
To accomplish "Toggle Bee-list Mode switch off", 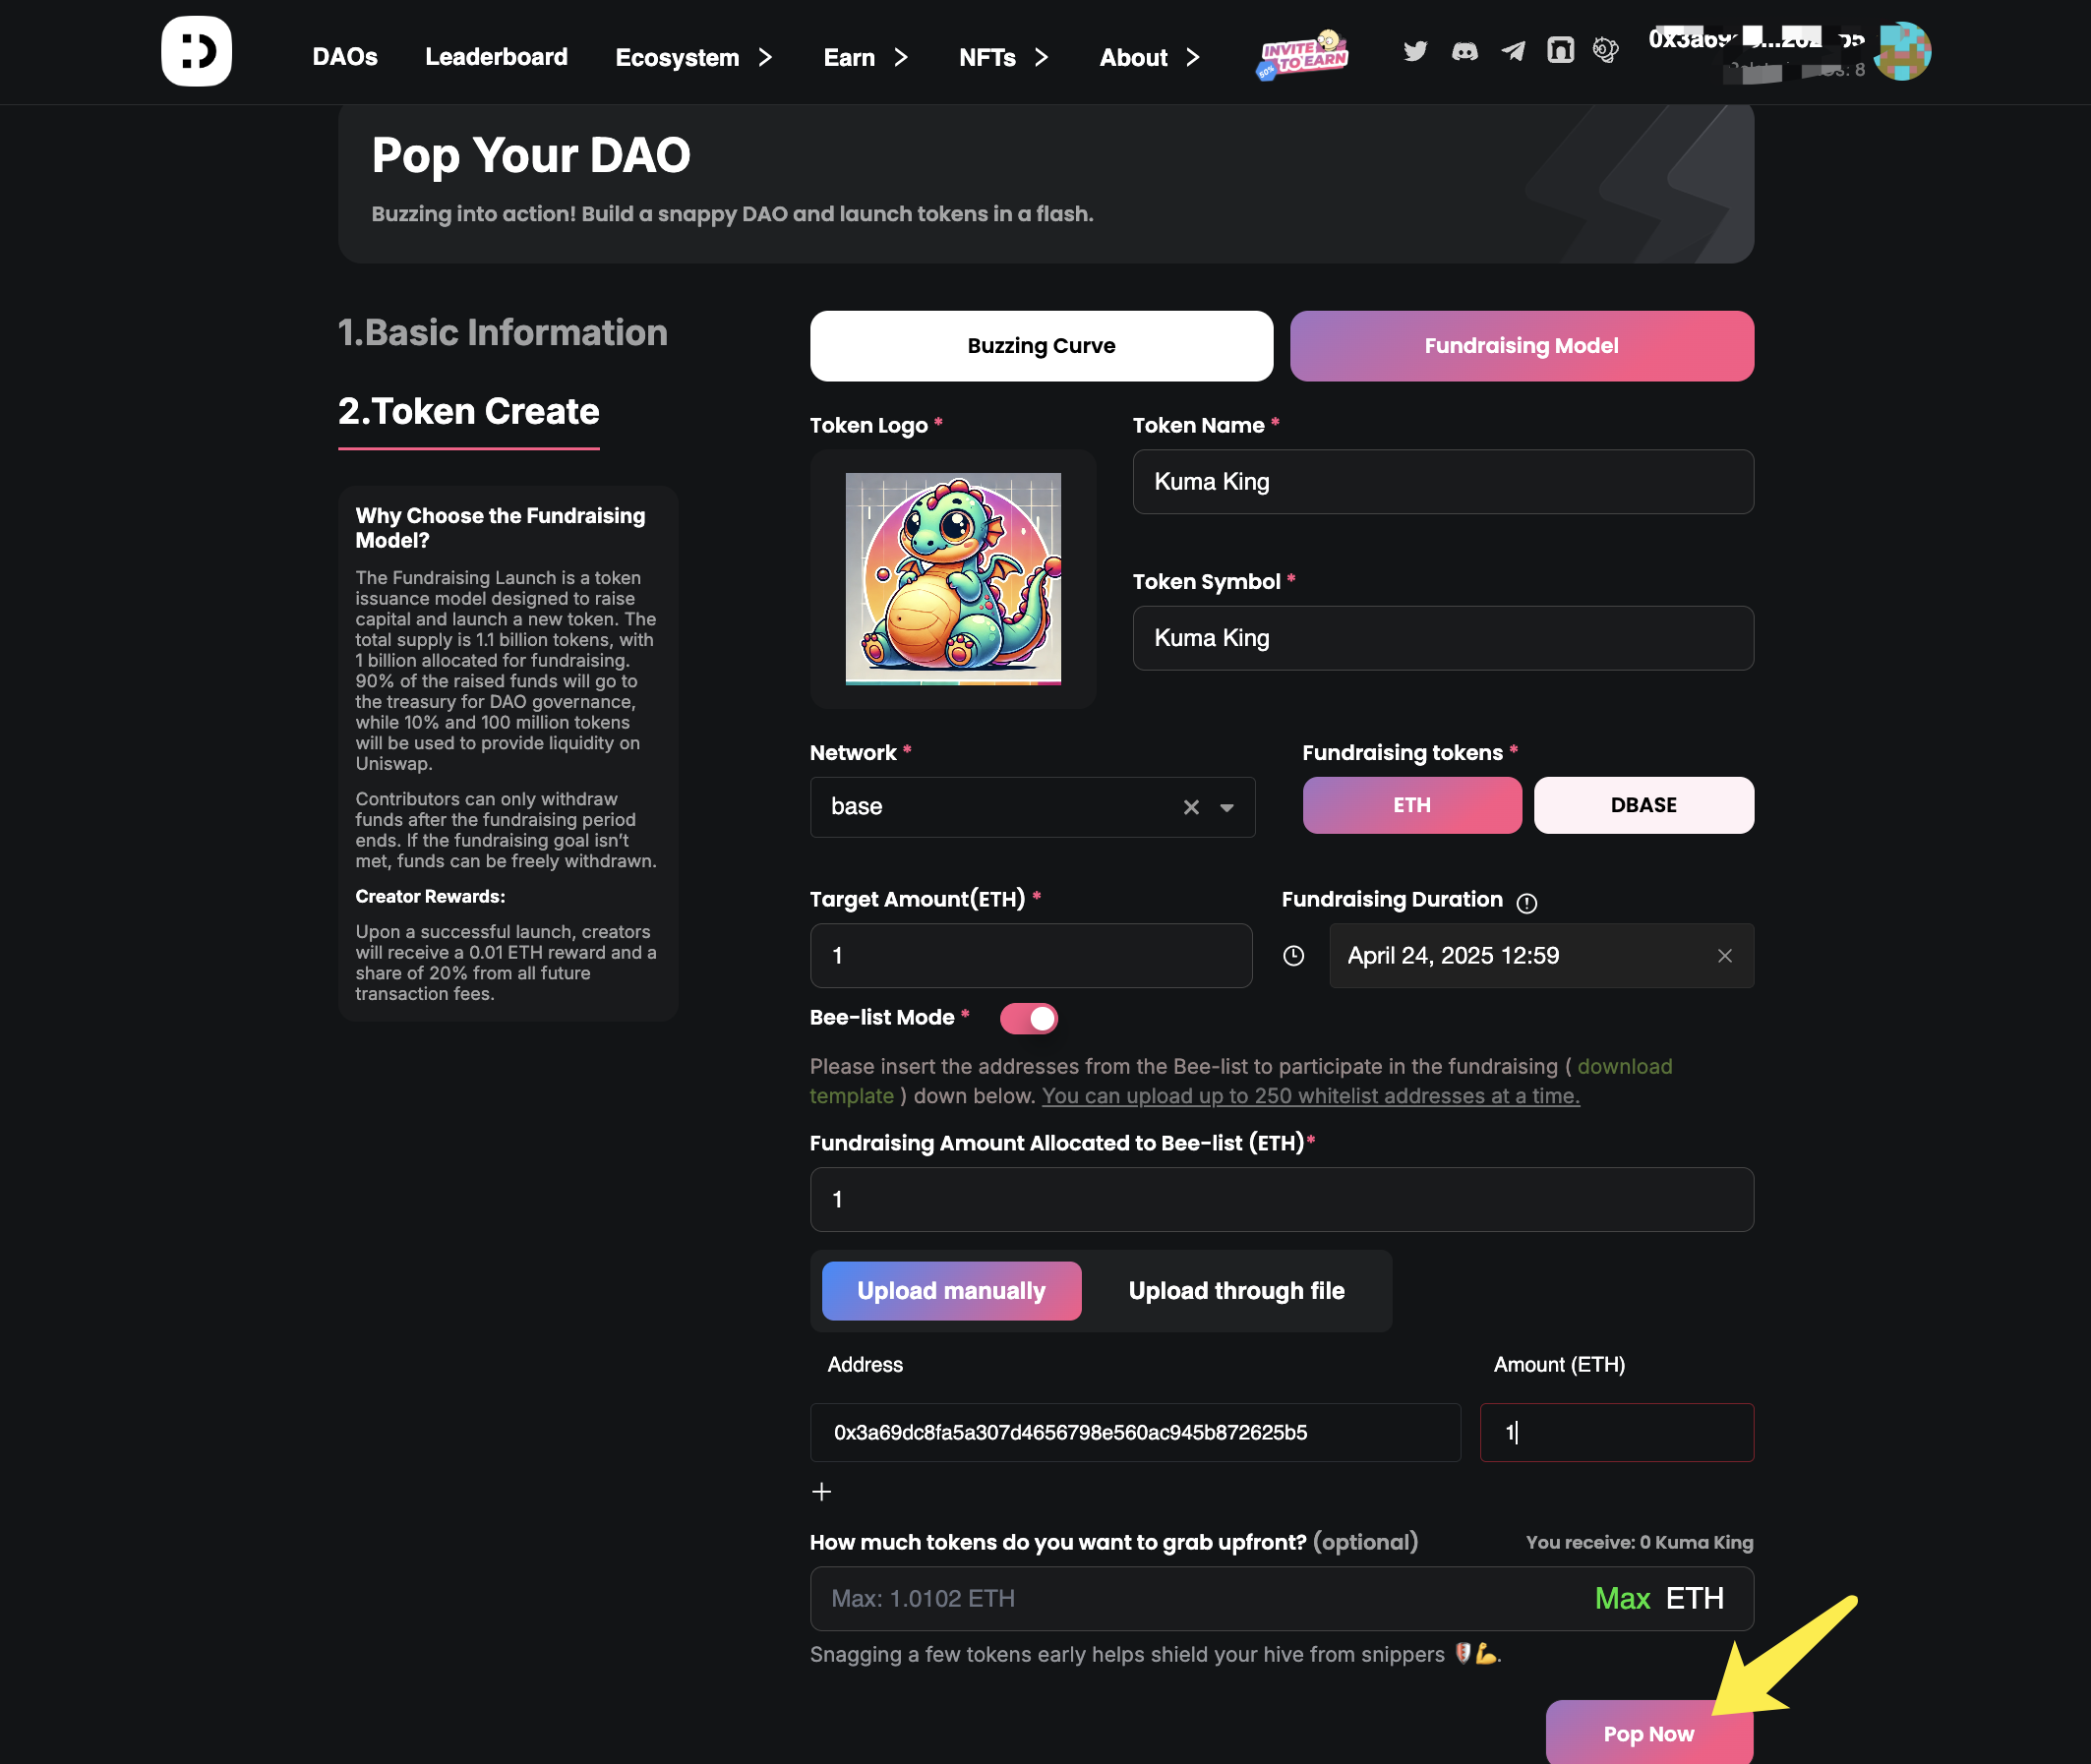I will (x=1028, y=1018).
